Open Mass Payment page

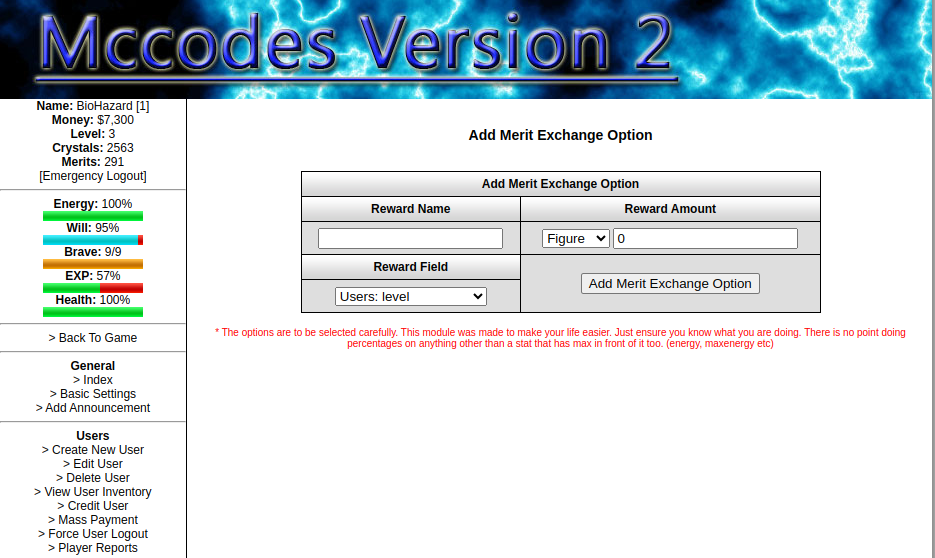point(93,520)
